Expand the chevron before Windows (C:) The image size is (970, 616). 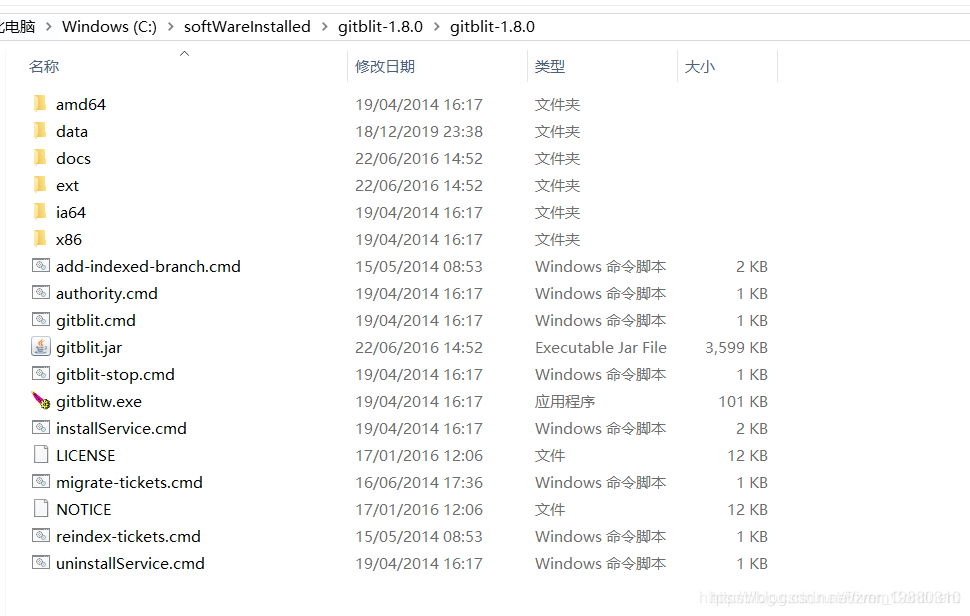pos(49,27)
